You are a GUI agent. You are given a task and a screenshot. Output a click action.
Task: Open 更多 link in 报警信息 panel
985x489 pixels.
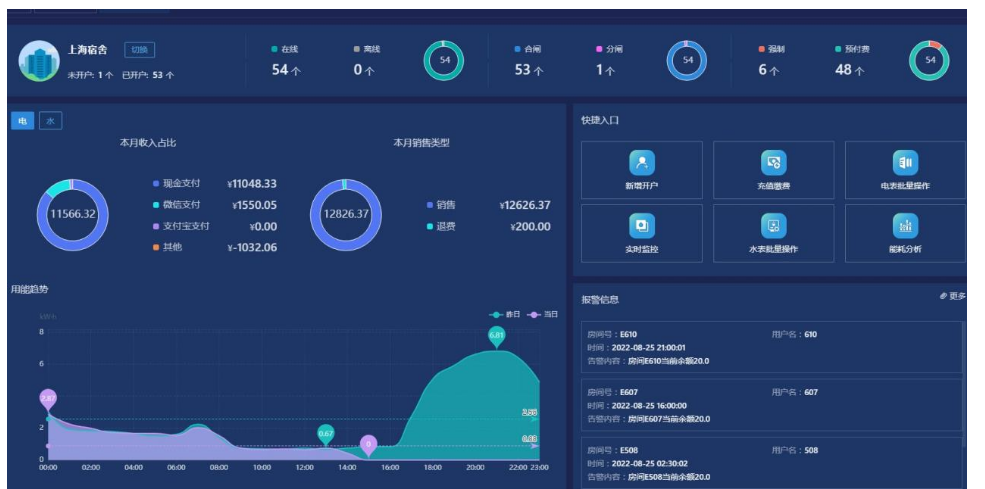pos(952,296)
